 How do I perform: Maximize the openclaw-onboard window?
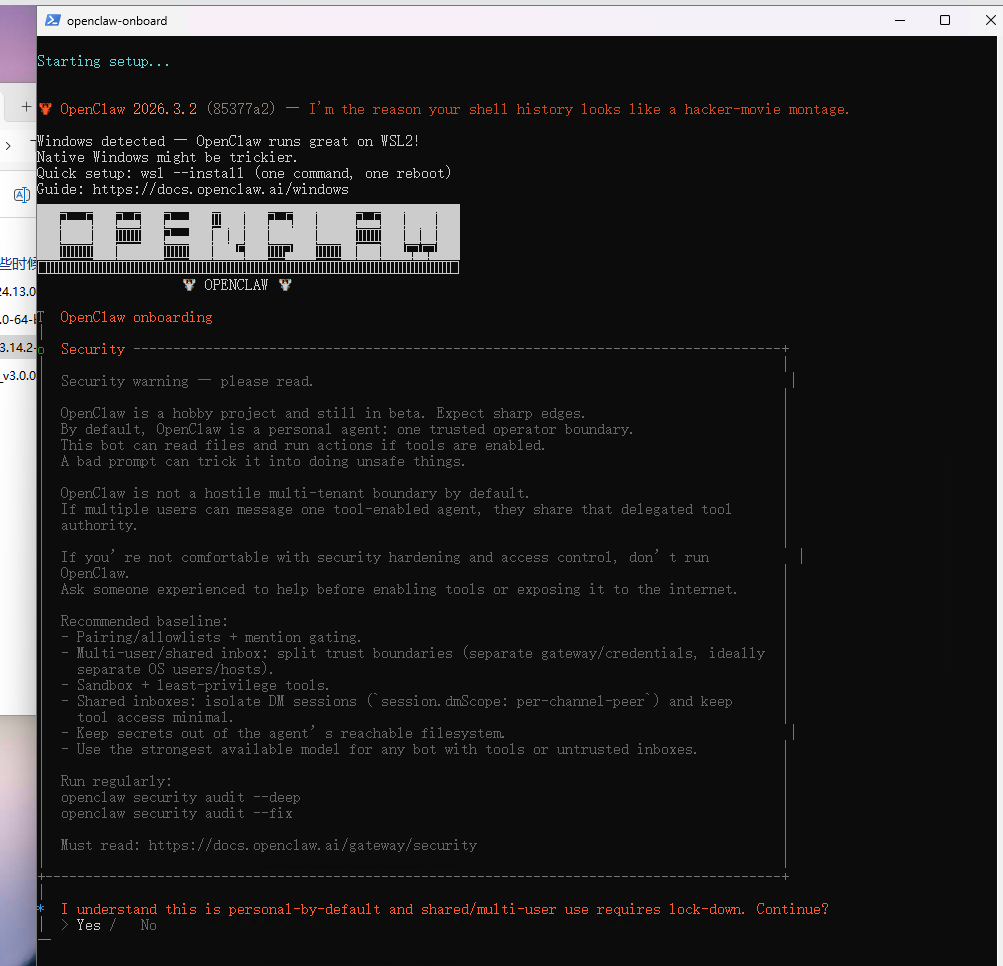pyautogui.click(x=944, y=20)
